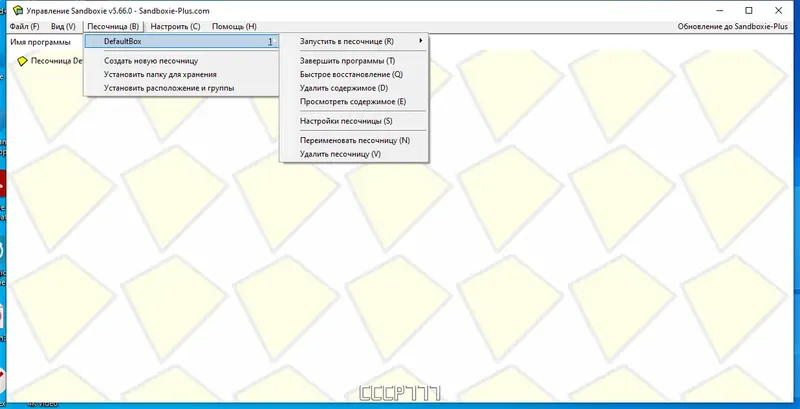This screenshot has height=409, width=800.
Task: Choose Переименовать песочницу (N)
Action: pyautogui.click(x=354, y=140)
